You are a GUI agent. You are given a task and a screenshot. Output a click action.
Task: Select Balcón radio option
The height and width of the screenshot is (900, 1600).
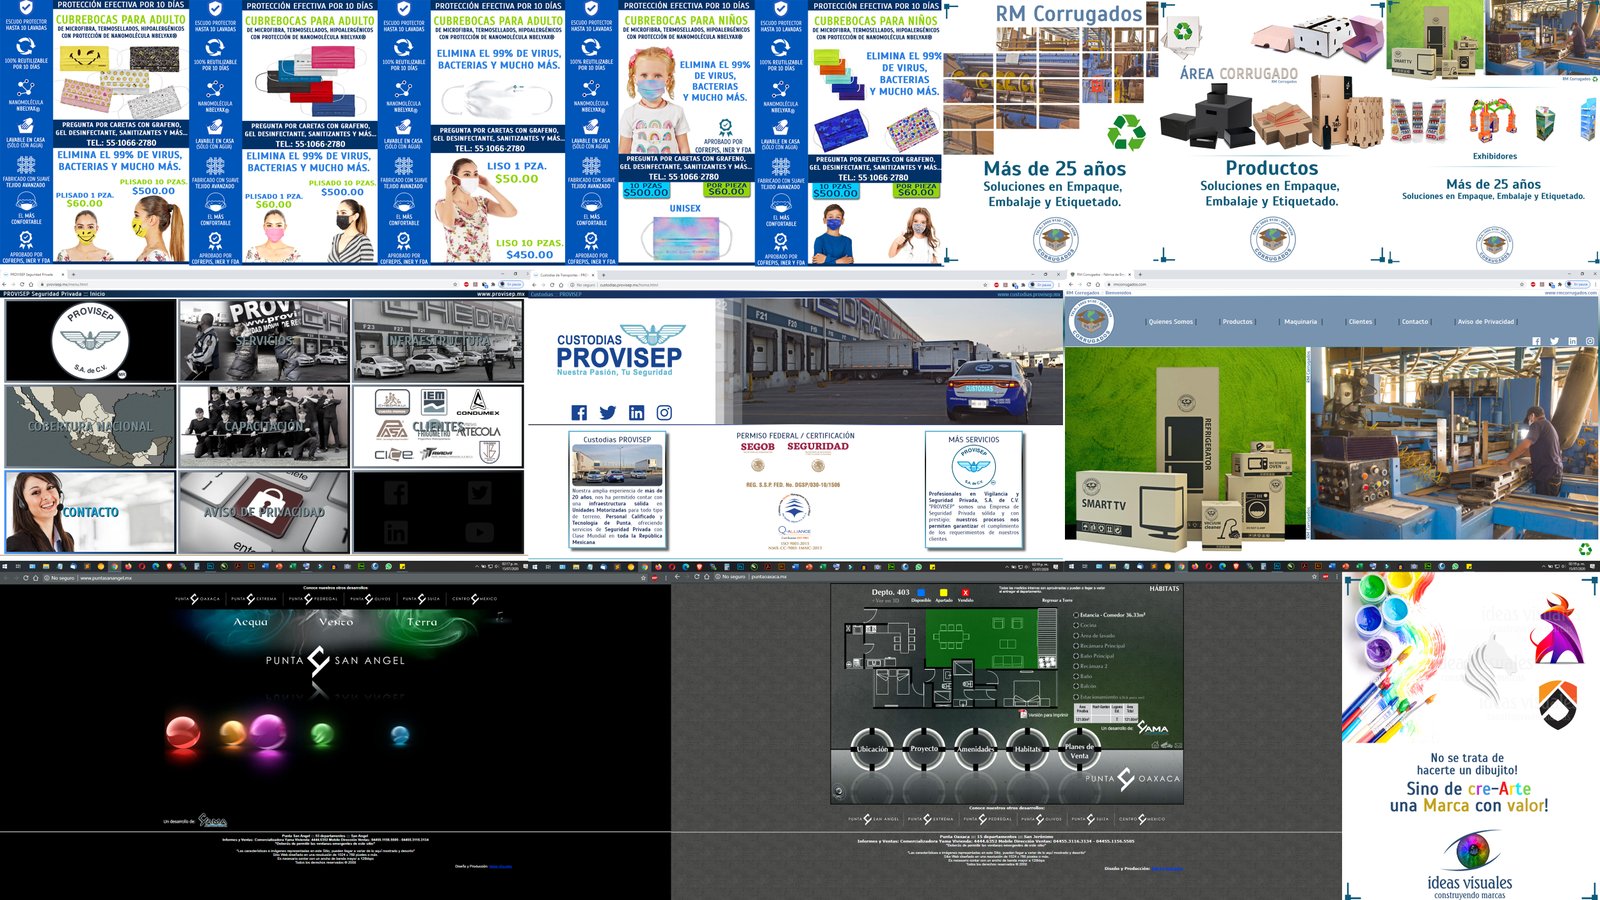click(x=1076, y=686)
